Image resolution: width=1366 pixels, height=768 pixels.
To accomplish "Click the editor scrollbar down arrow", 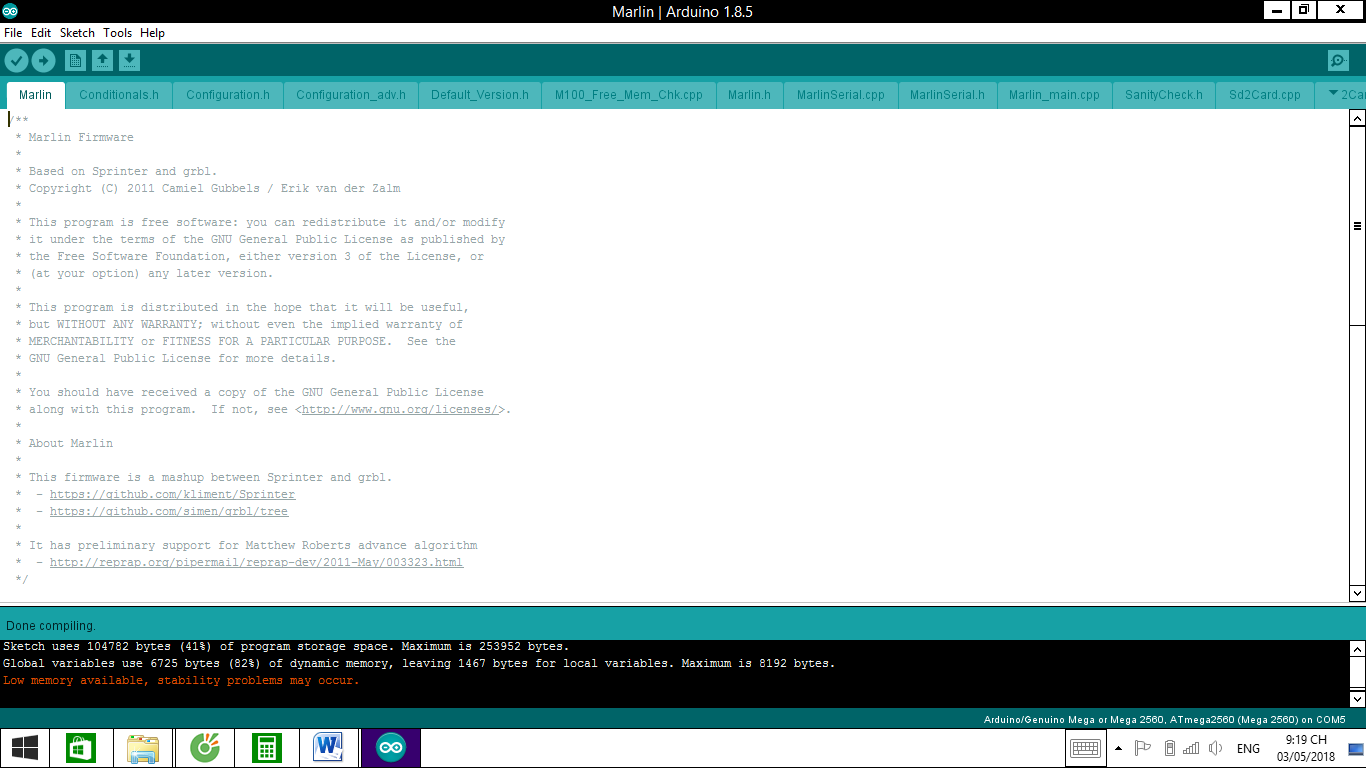I will (1357, 593).
